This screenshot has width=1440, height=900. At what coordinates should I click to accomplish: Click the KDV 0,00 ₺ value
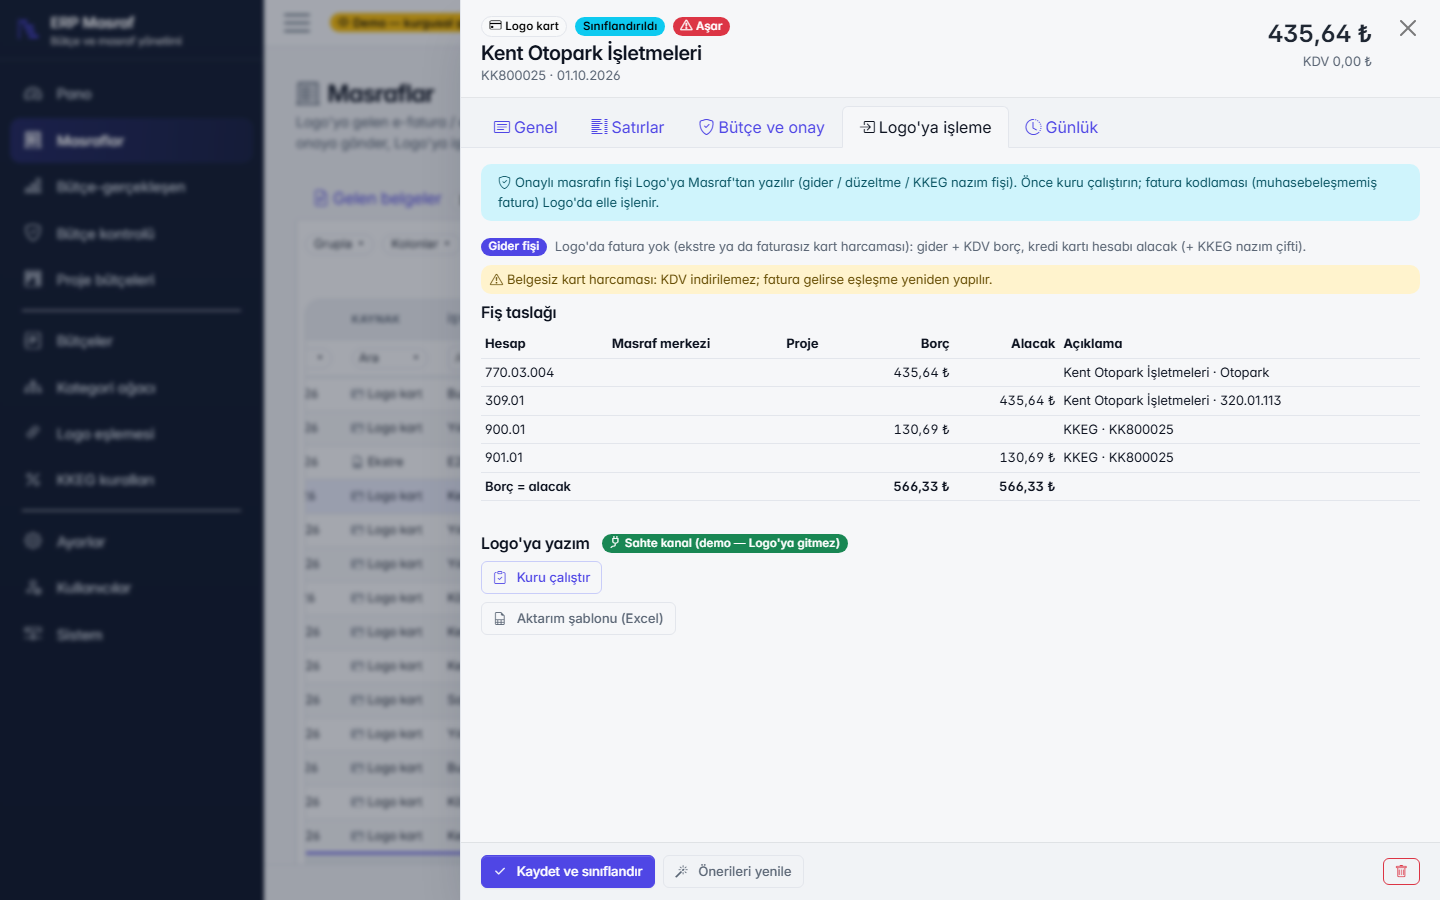click(1337, 61)
